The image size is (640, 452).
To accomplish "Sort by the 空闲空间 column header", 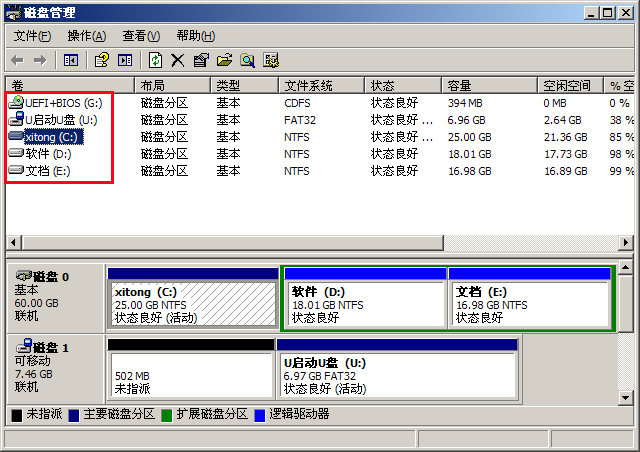I will [570, 85].
